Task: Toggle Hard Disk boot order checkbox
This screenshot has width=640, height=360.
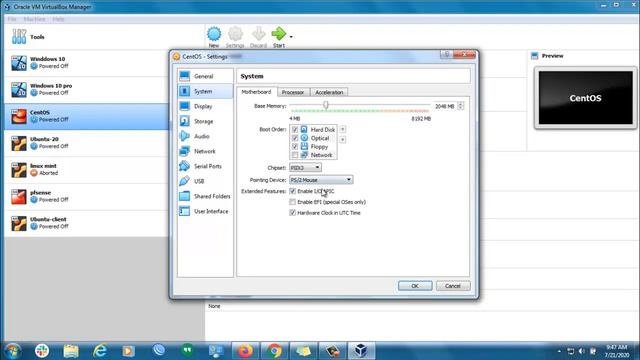Action: (x=295, y=129)
